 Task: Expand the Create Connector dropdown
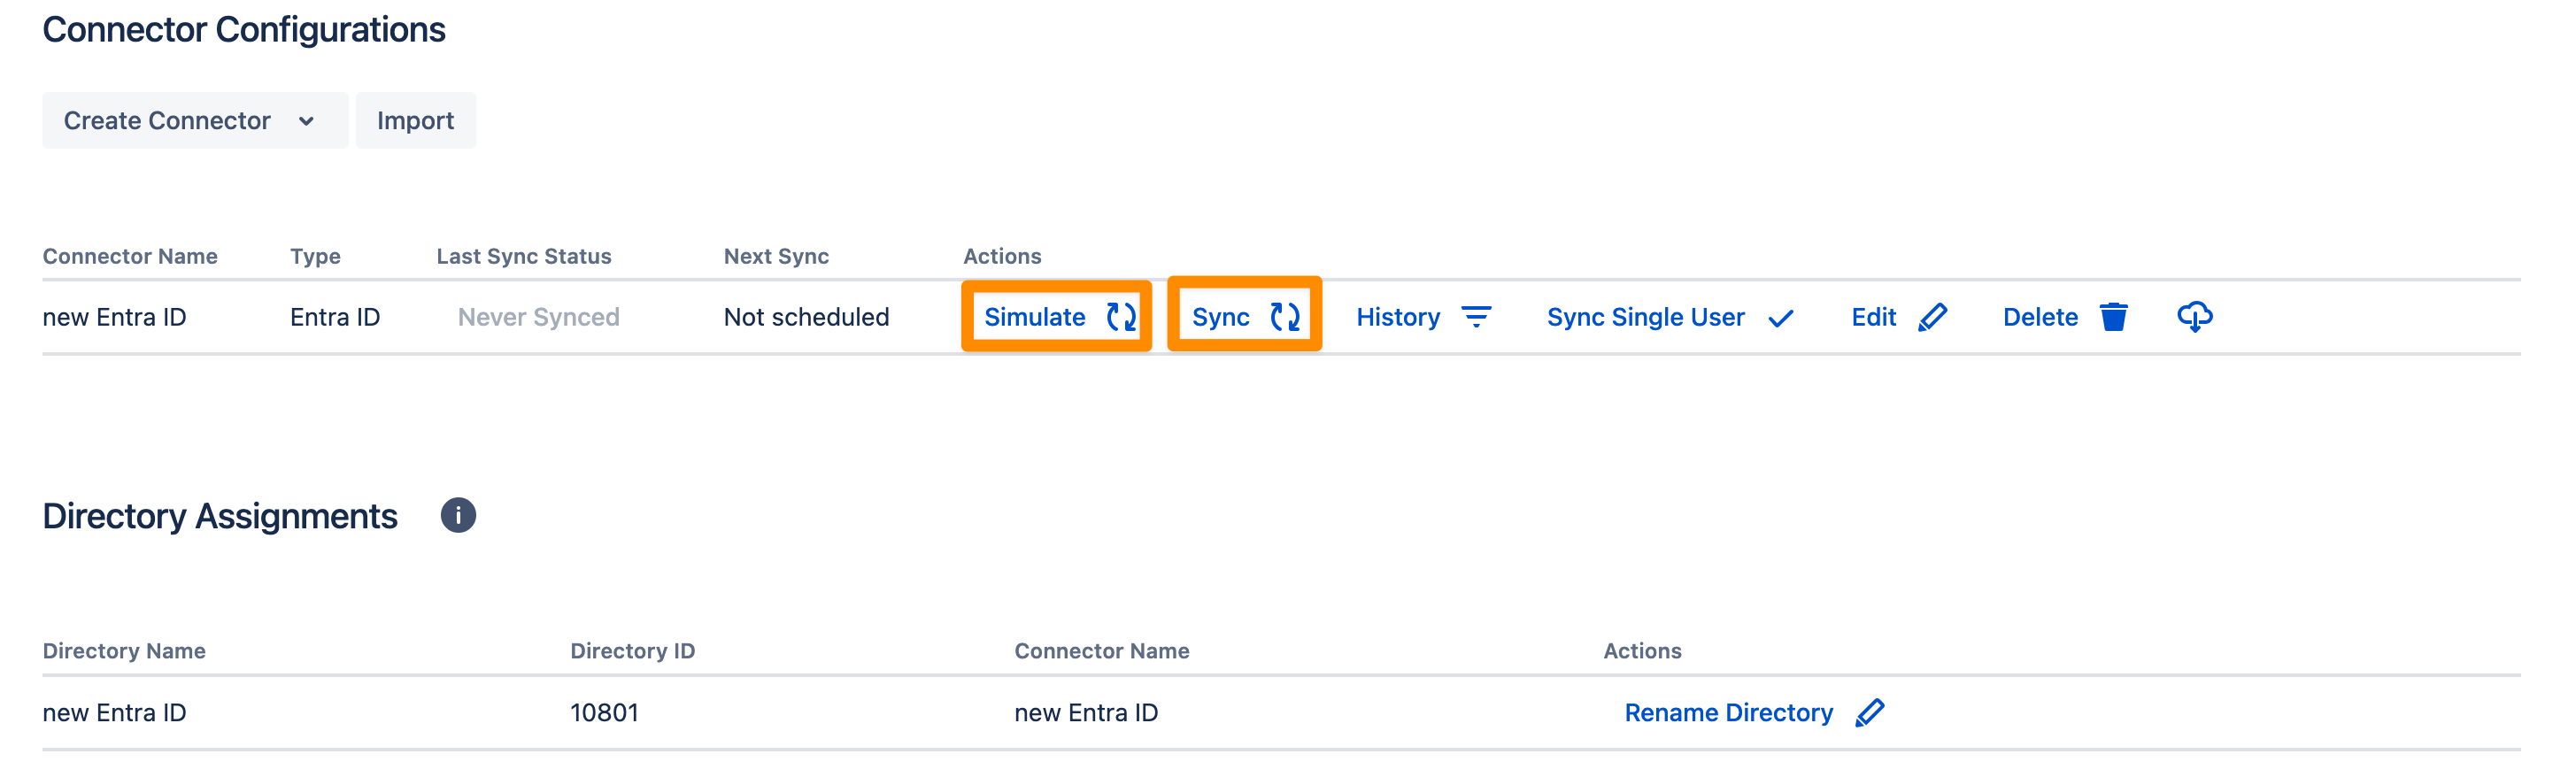point(168,121)
